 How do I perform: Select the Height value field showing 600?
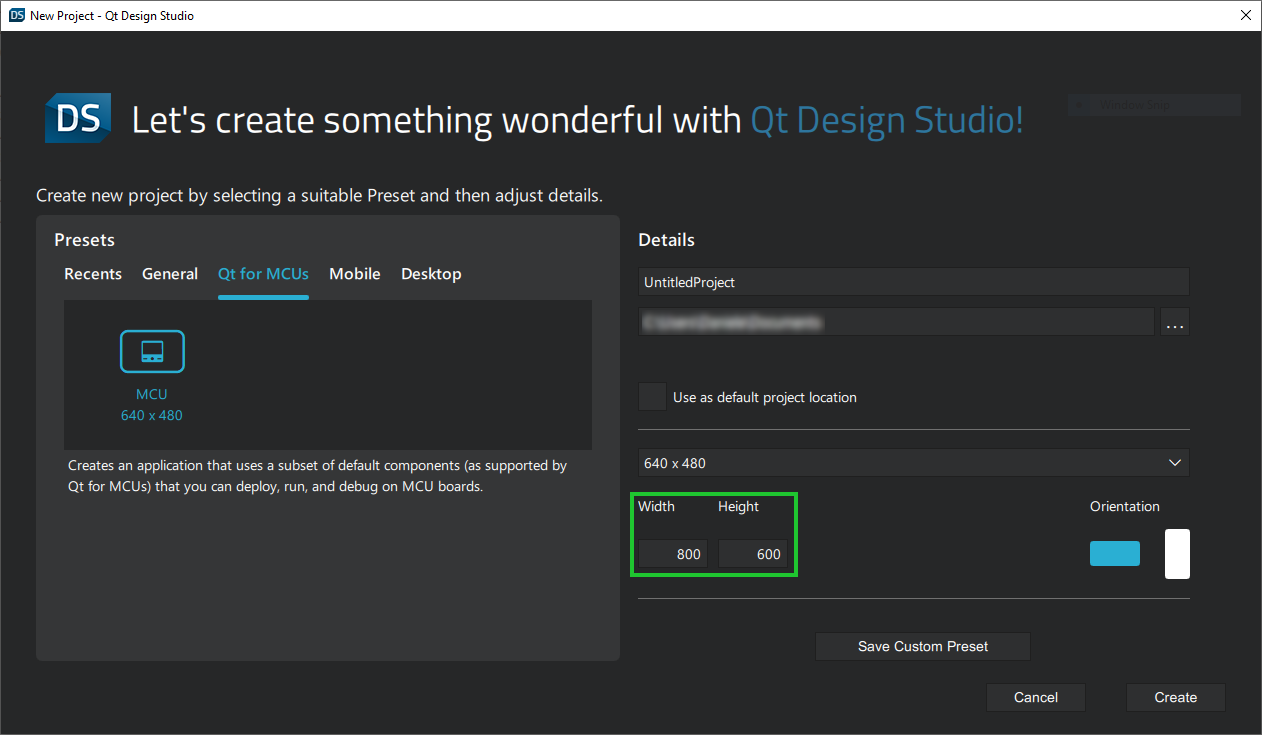754,553
